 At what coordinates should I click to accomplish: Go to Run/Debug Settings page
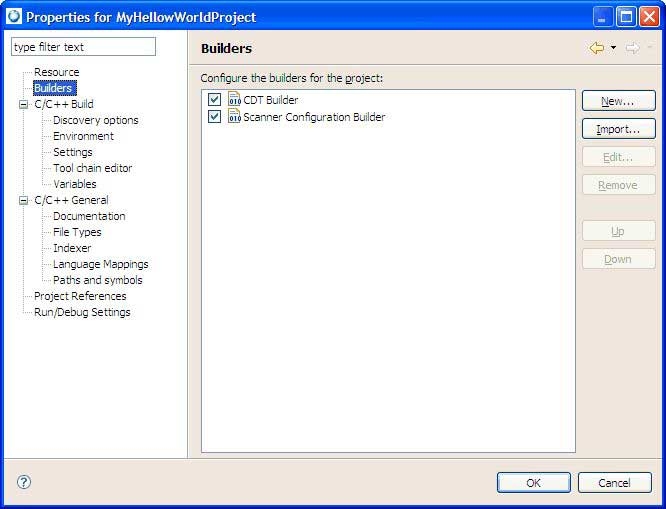click(82, 312)
